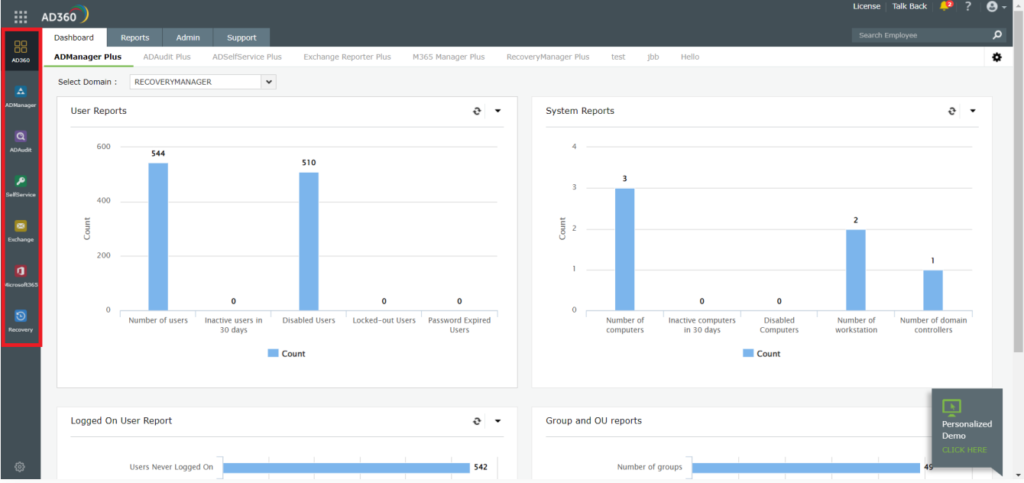The image size is (1024, 483).
Task: Switch to the Dashboard tab
Action: [74, 38]
